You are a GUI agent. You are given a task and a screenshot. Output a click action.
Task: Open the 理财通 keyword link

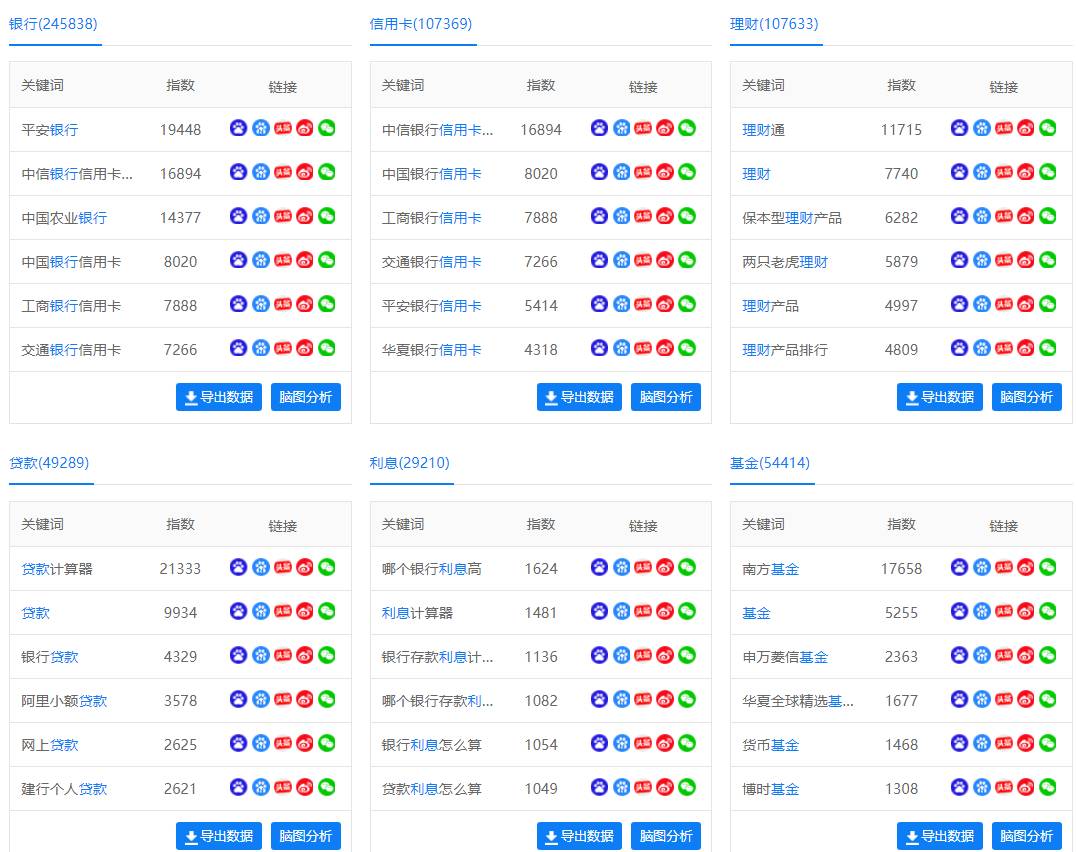[763, 130]
